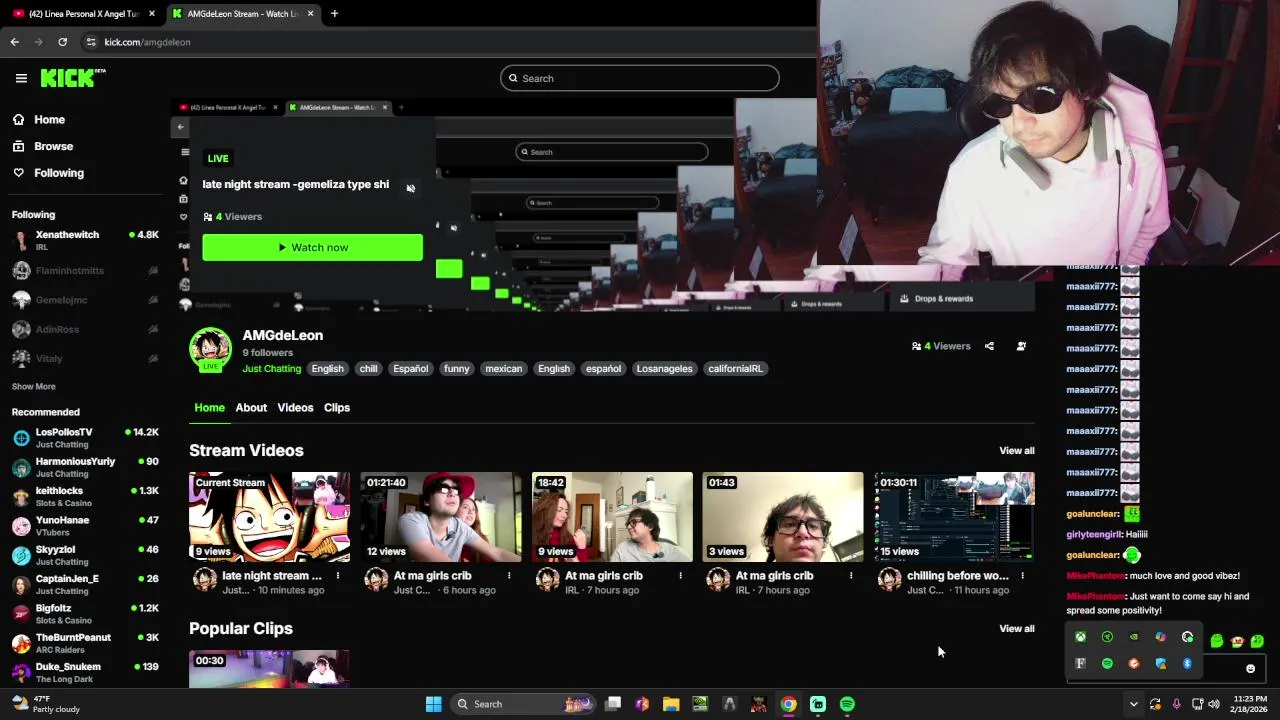The image size is (1280, 720).
Task: Open Xenathewitch in Following list
Action: click(x=85, y=240)
